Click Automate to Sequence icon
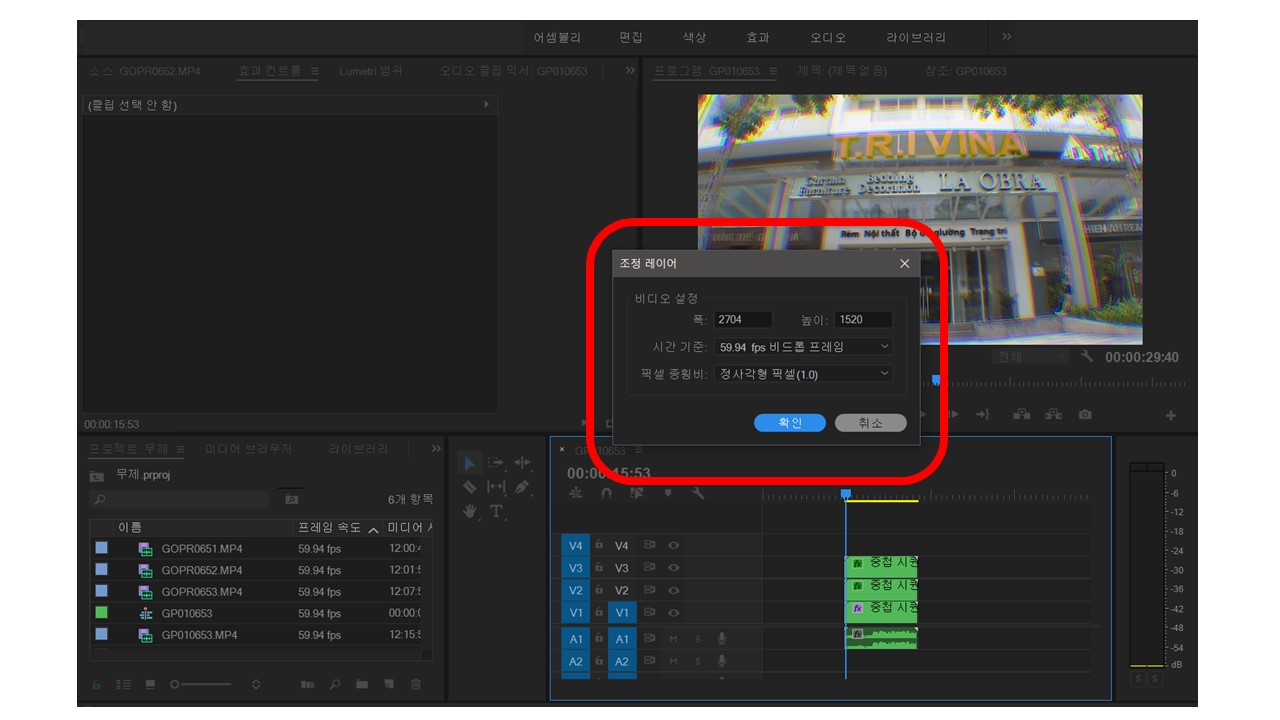 pos(309,685)
